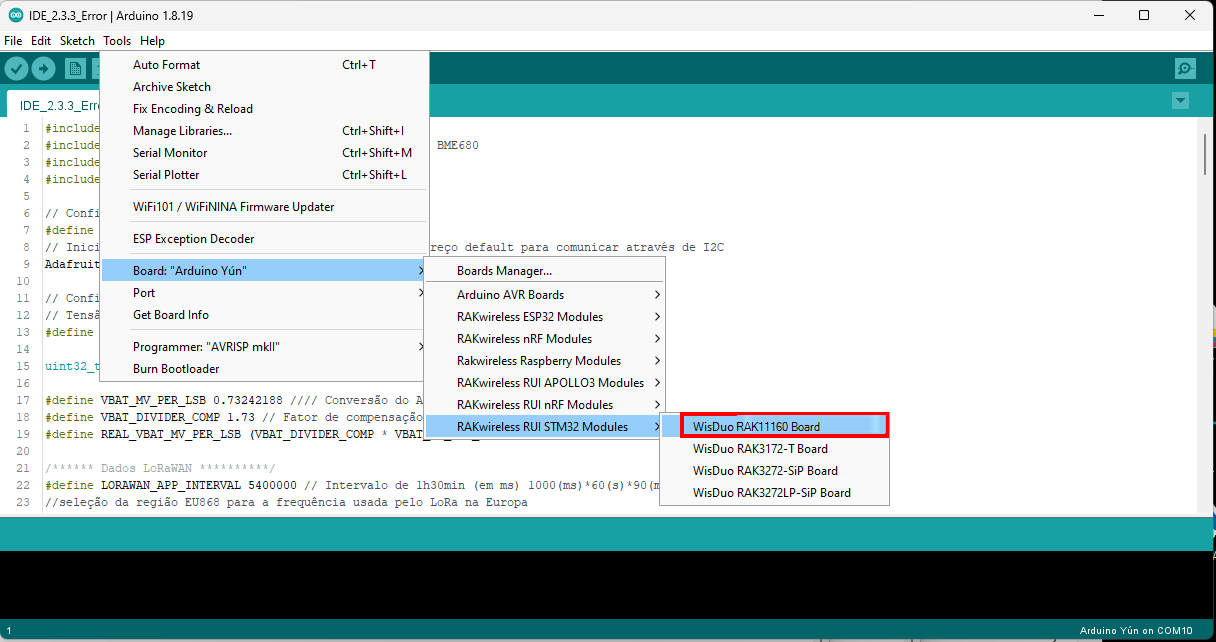Click Get Board Info

tap(265, 315)
